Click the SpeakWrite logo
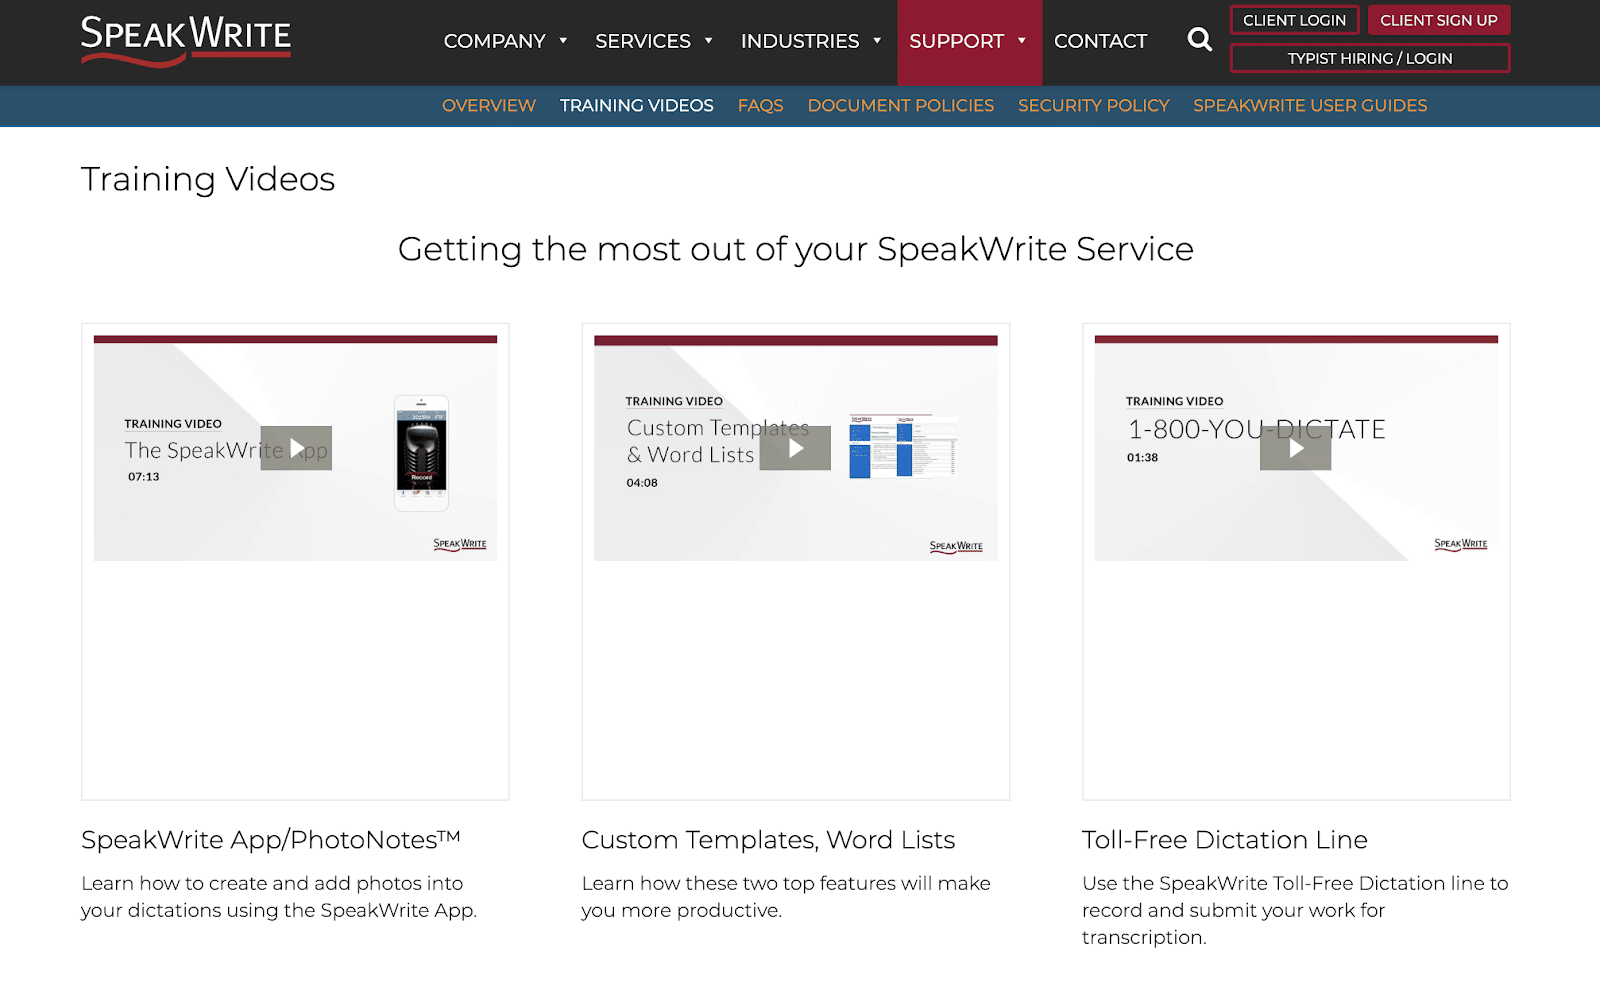The height and width of the screenshot is (990, 1600). tap(186, 41)
